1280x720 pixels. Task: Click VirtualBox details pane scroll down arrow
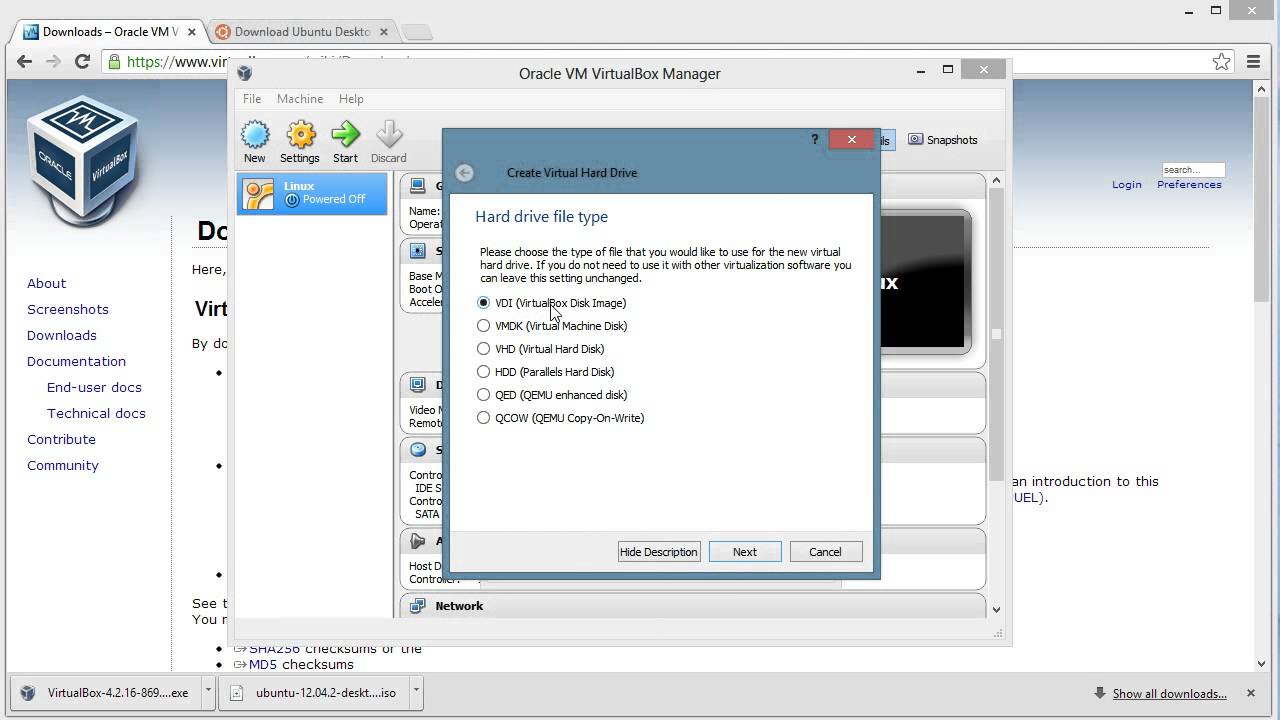tap(996, 609)
